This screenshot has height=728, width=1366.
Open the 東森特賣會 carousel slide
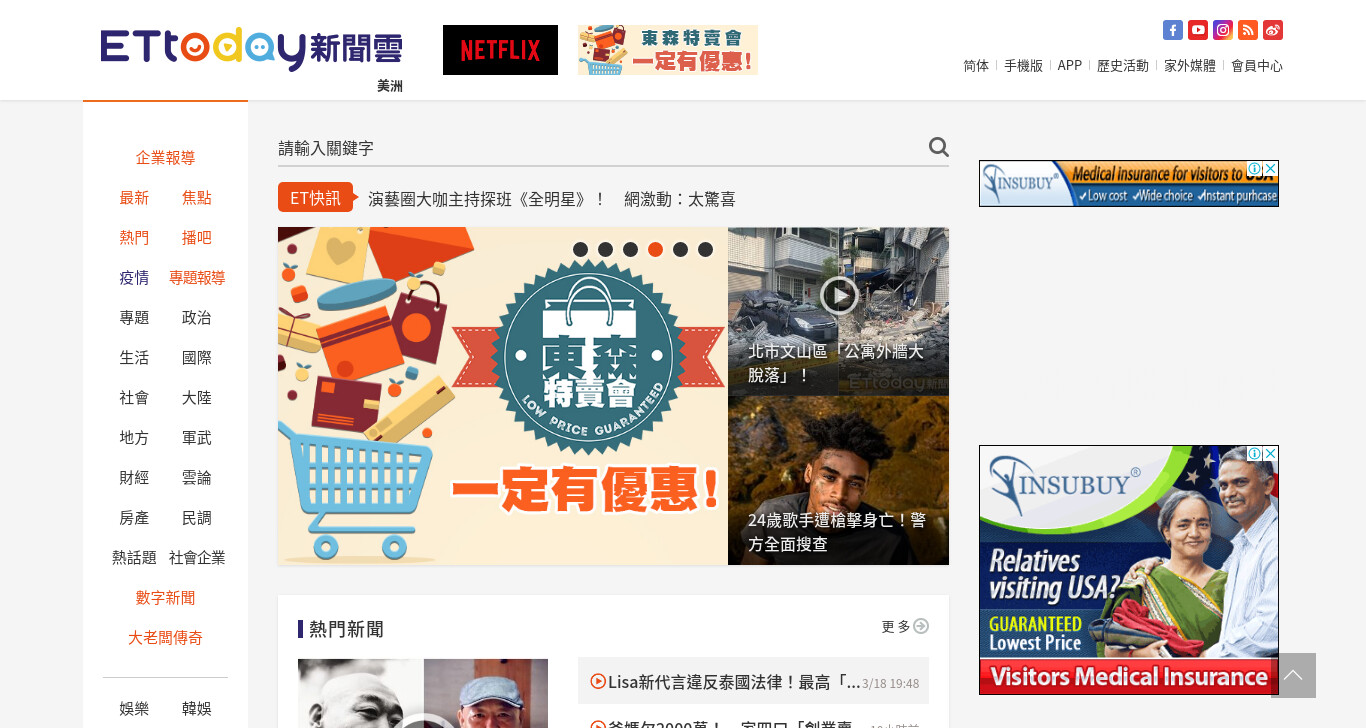click(503, 396)
